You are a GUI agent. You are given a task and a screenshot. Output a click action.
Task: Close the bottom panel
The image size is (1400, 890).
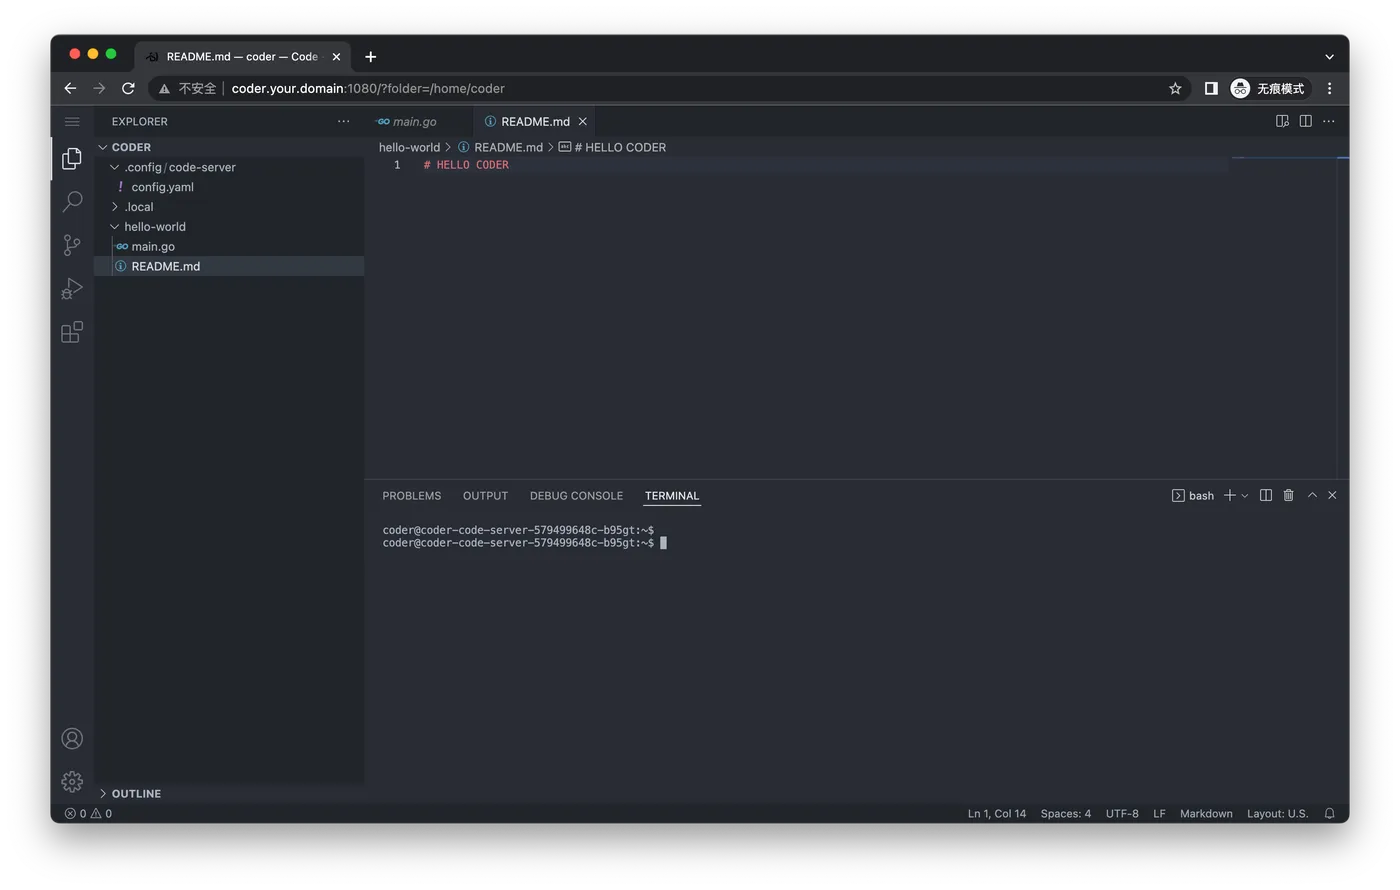(x=1332, y=495)
